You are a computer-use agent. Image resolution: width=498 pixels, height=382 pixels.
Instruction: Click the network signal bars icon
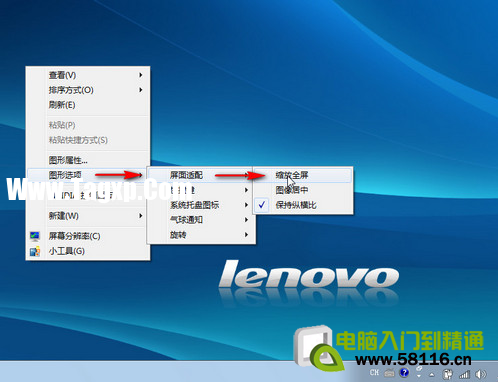click(x=464, y=374)
